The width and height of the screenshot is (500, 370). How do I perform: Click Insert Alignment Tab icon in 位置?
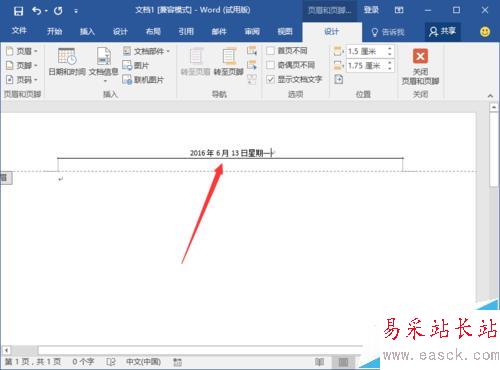pos(339,79)
